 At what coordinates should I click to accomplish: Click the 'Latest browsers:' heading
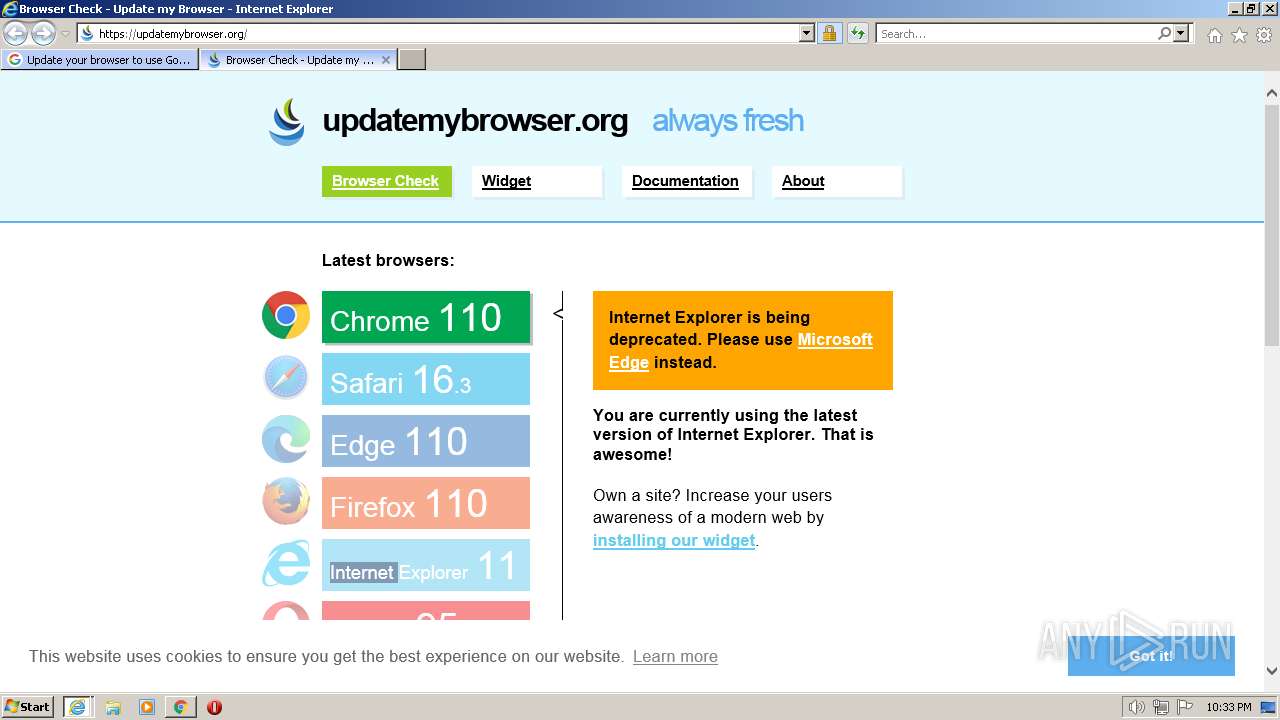[388, 260]
